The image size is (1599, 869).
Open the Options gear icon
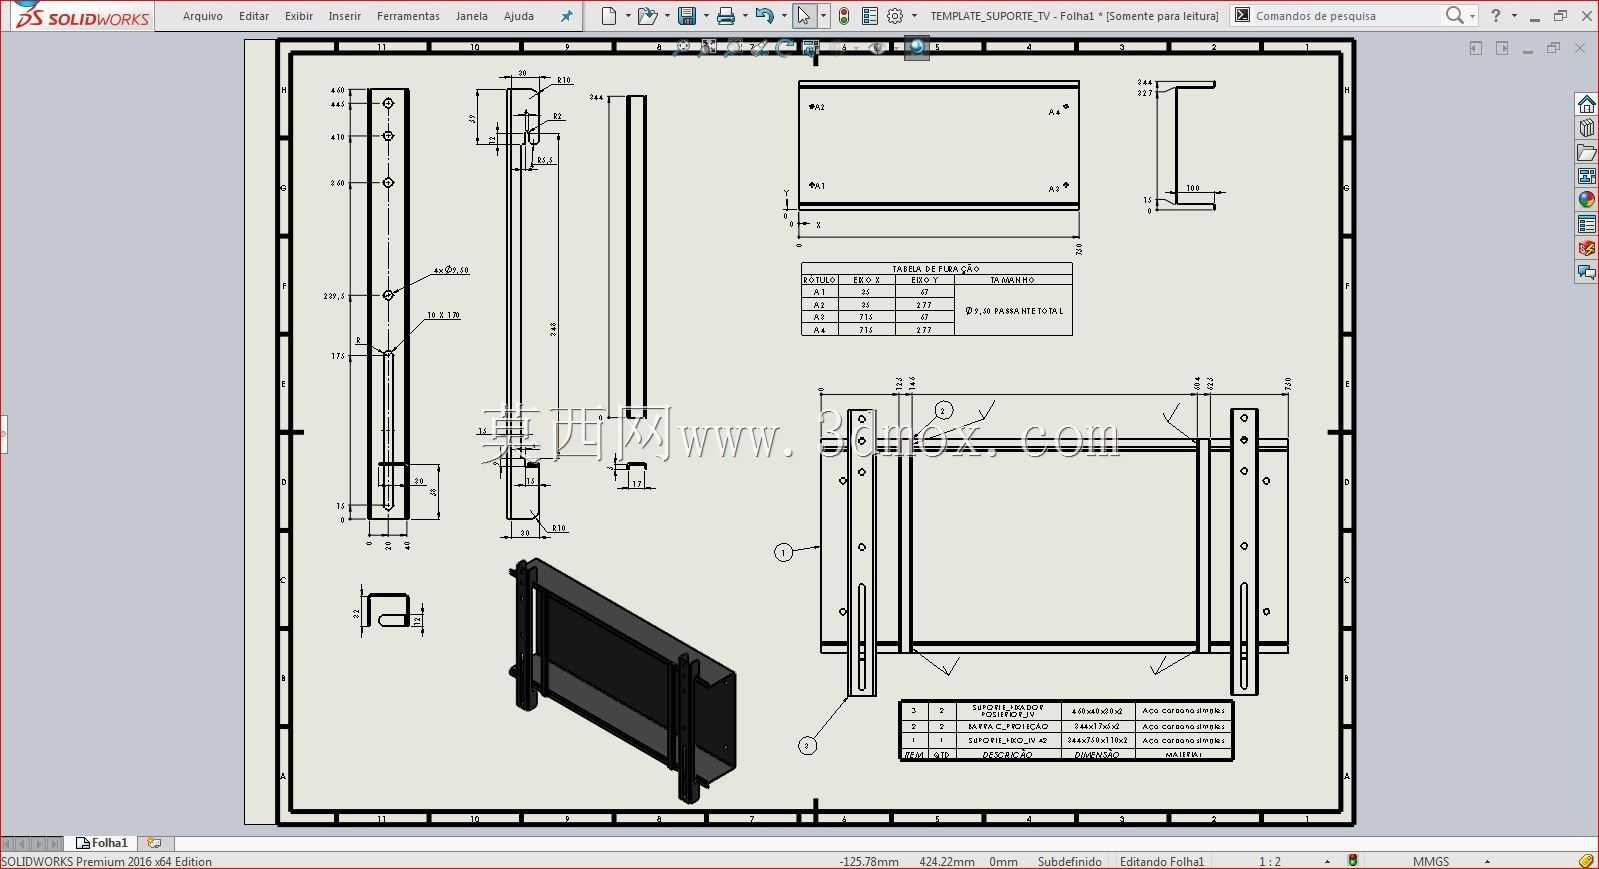pyautogui.click(x=895, y=16)
